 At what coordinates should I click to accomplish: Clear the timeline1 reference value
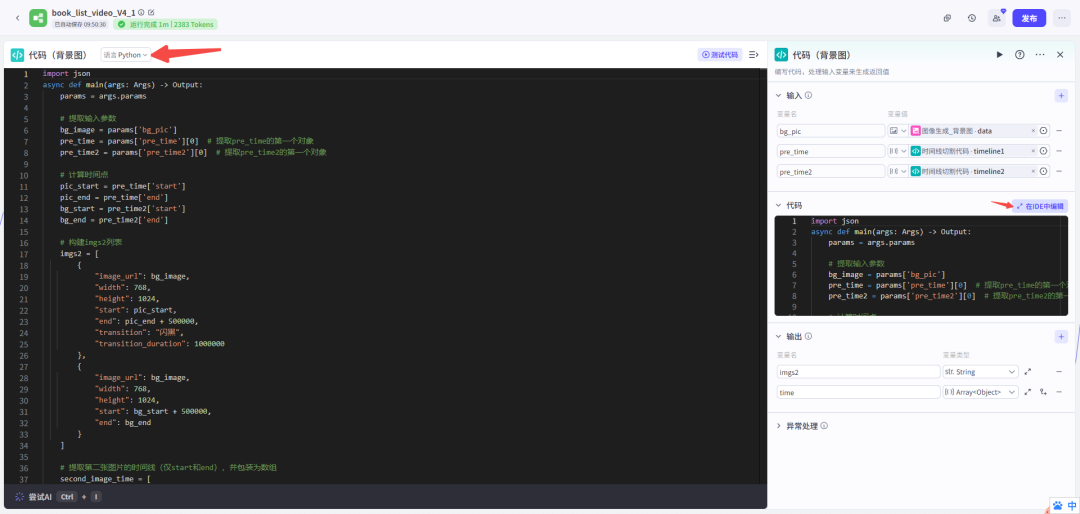[x=1032, y=151]
